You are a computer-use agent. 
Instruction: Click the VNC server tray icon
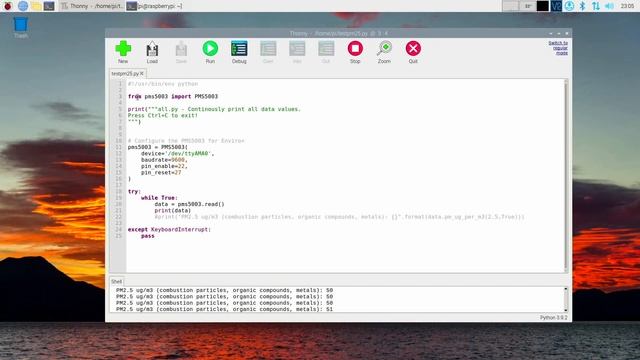[x=556, y=6]
